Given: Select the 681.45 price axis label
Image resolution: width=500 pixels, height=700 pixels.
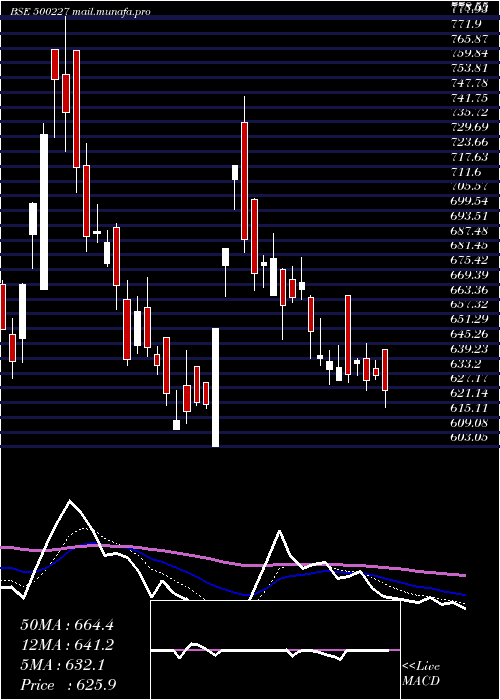Looking at the screenshot, I should 470,246.
